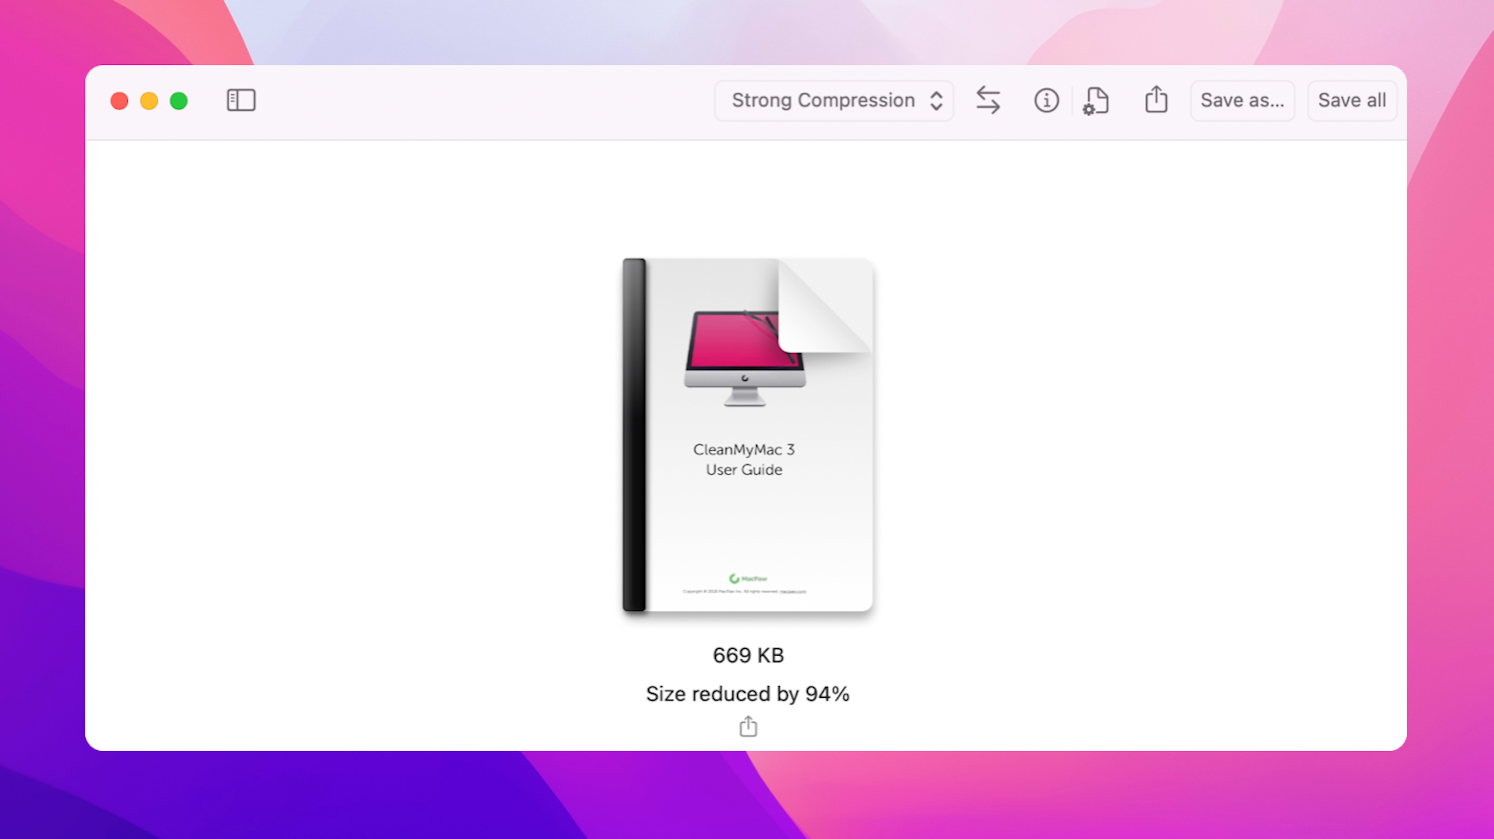Click the chevrons on the compression selector
The image size is (1494, 839).
coord(936,100)
